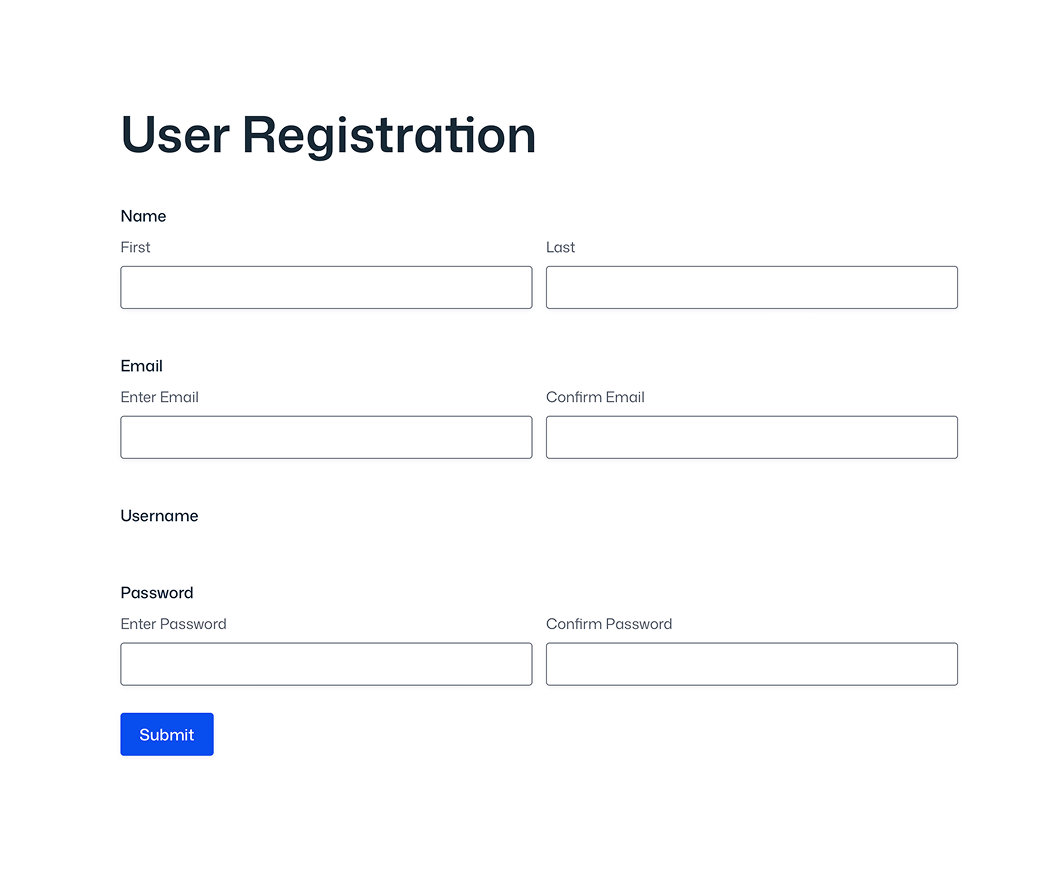The image size is (1064, 875).
Task: Click the 'Username' section label
Action: click(x=159, y=516)
